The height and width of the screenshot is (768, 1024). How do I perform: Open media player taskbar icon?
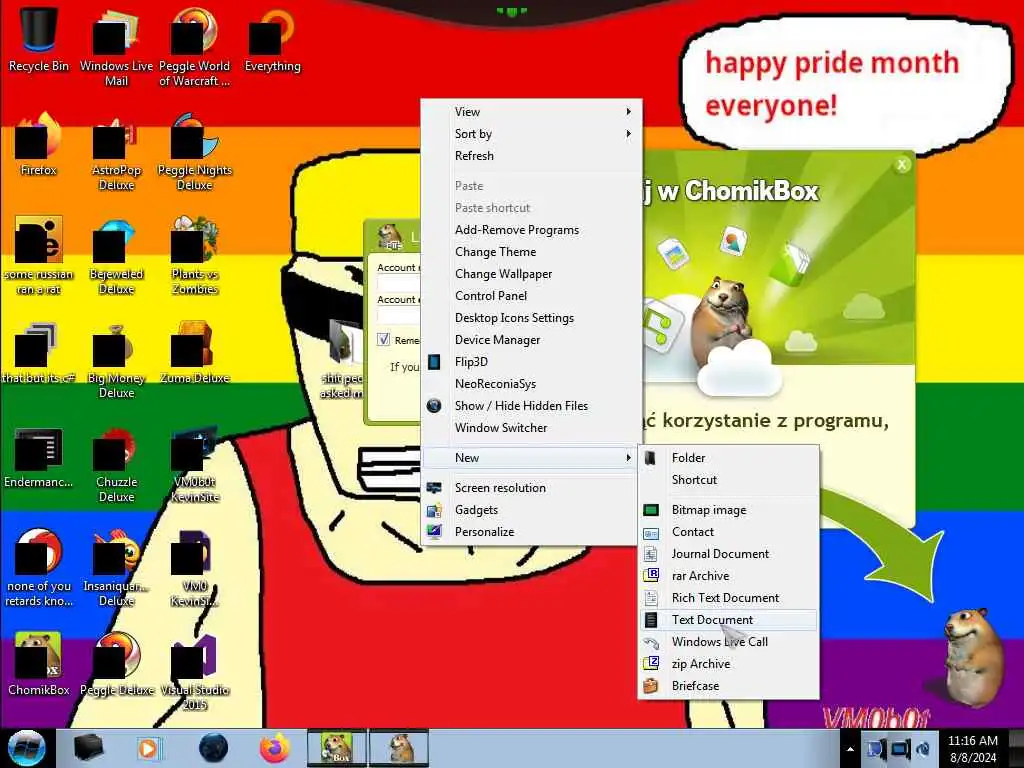tap(150, 748)
